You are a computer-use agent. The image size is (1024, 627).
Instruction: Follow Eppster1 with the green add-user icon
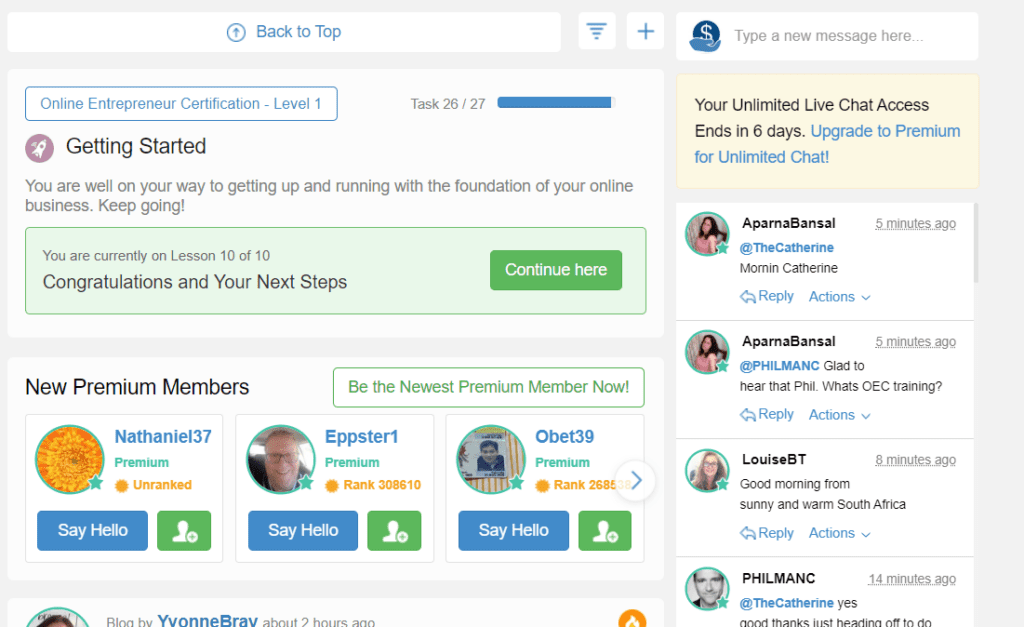coord(394,531)
